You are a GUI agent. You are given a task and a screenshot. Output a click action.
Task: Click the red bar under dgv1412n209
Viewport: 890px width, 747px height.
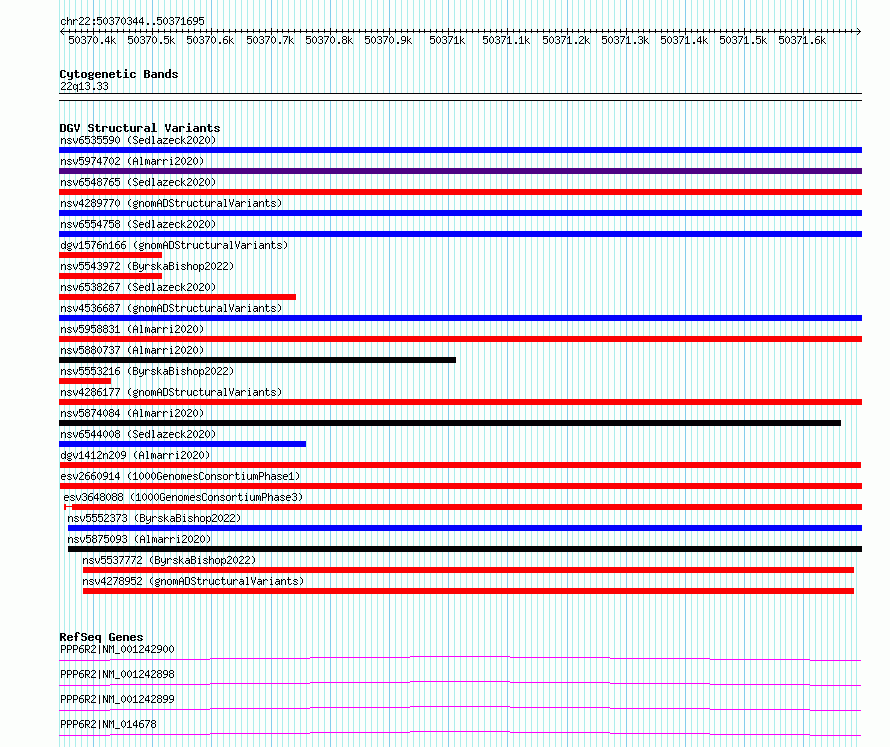[x=460, y=465]
